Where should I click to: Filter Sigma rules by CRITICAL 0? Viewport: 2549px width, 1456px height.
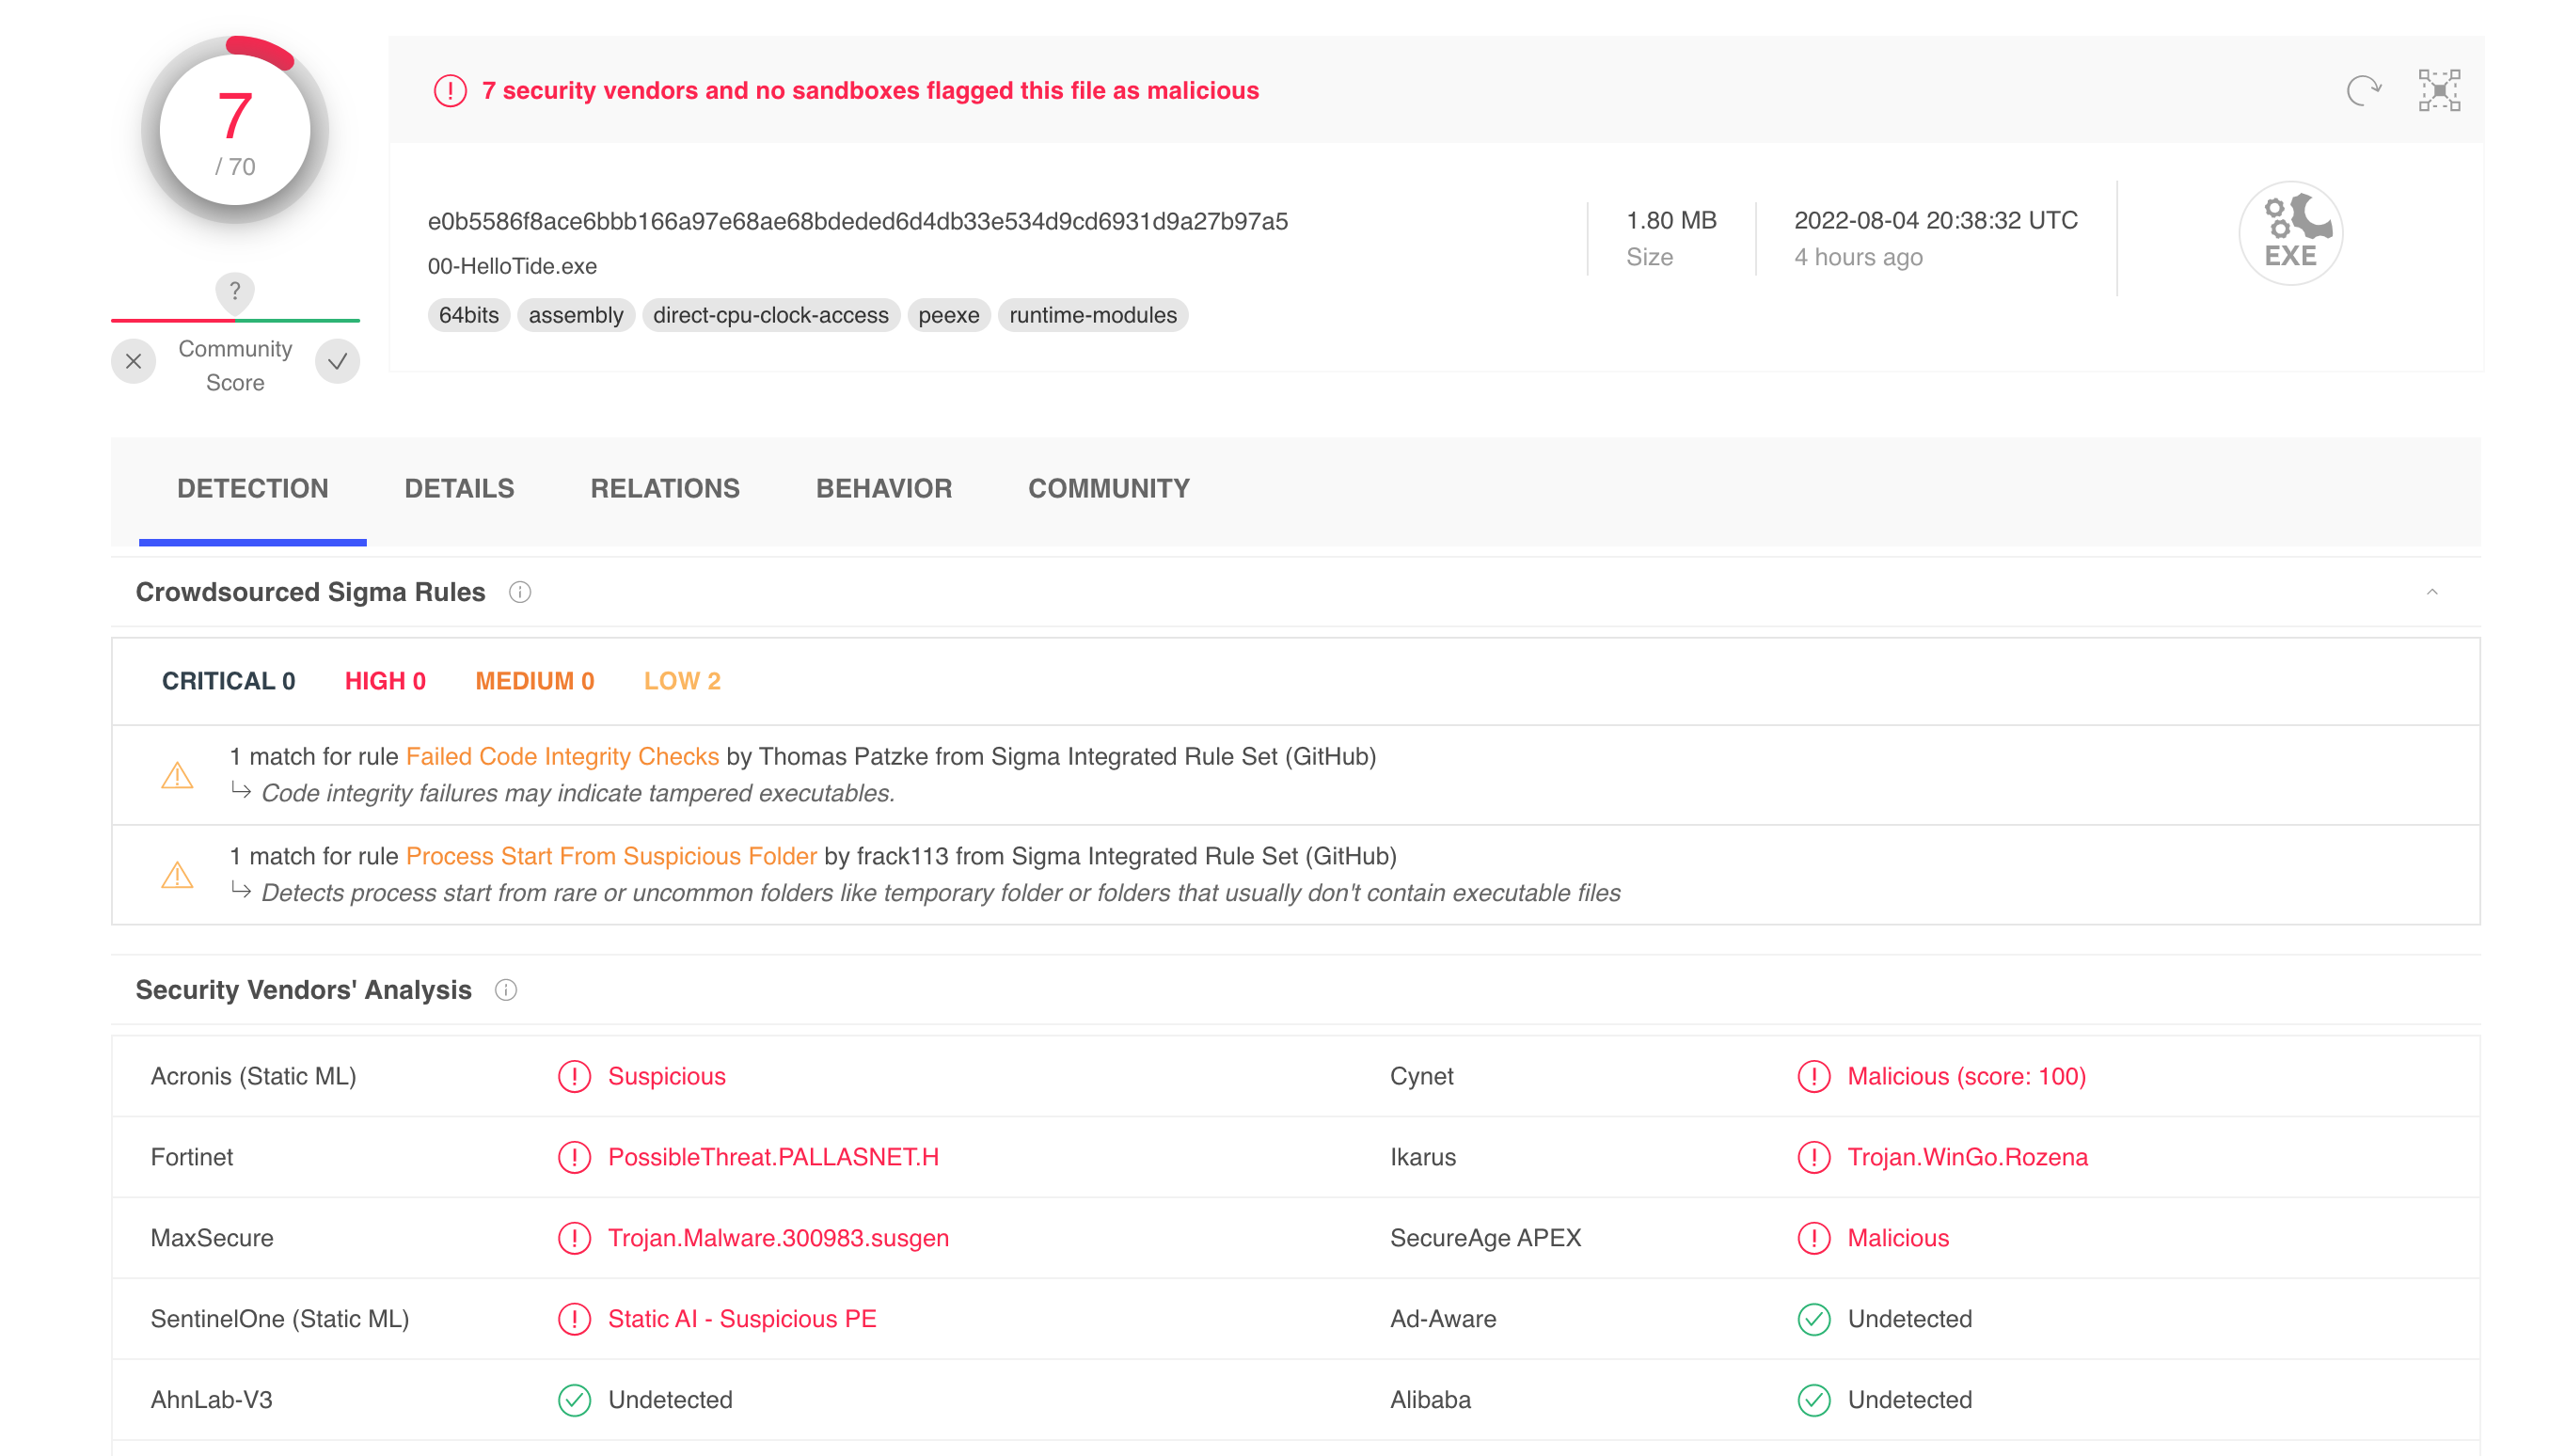[228, 681]
